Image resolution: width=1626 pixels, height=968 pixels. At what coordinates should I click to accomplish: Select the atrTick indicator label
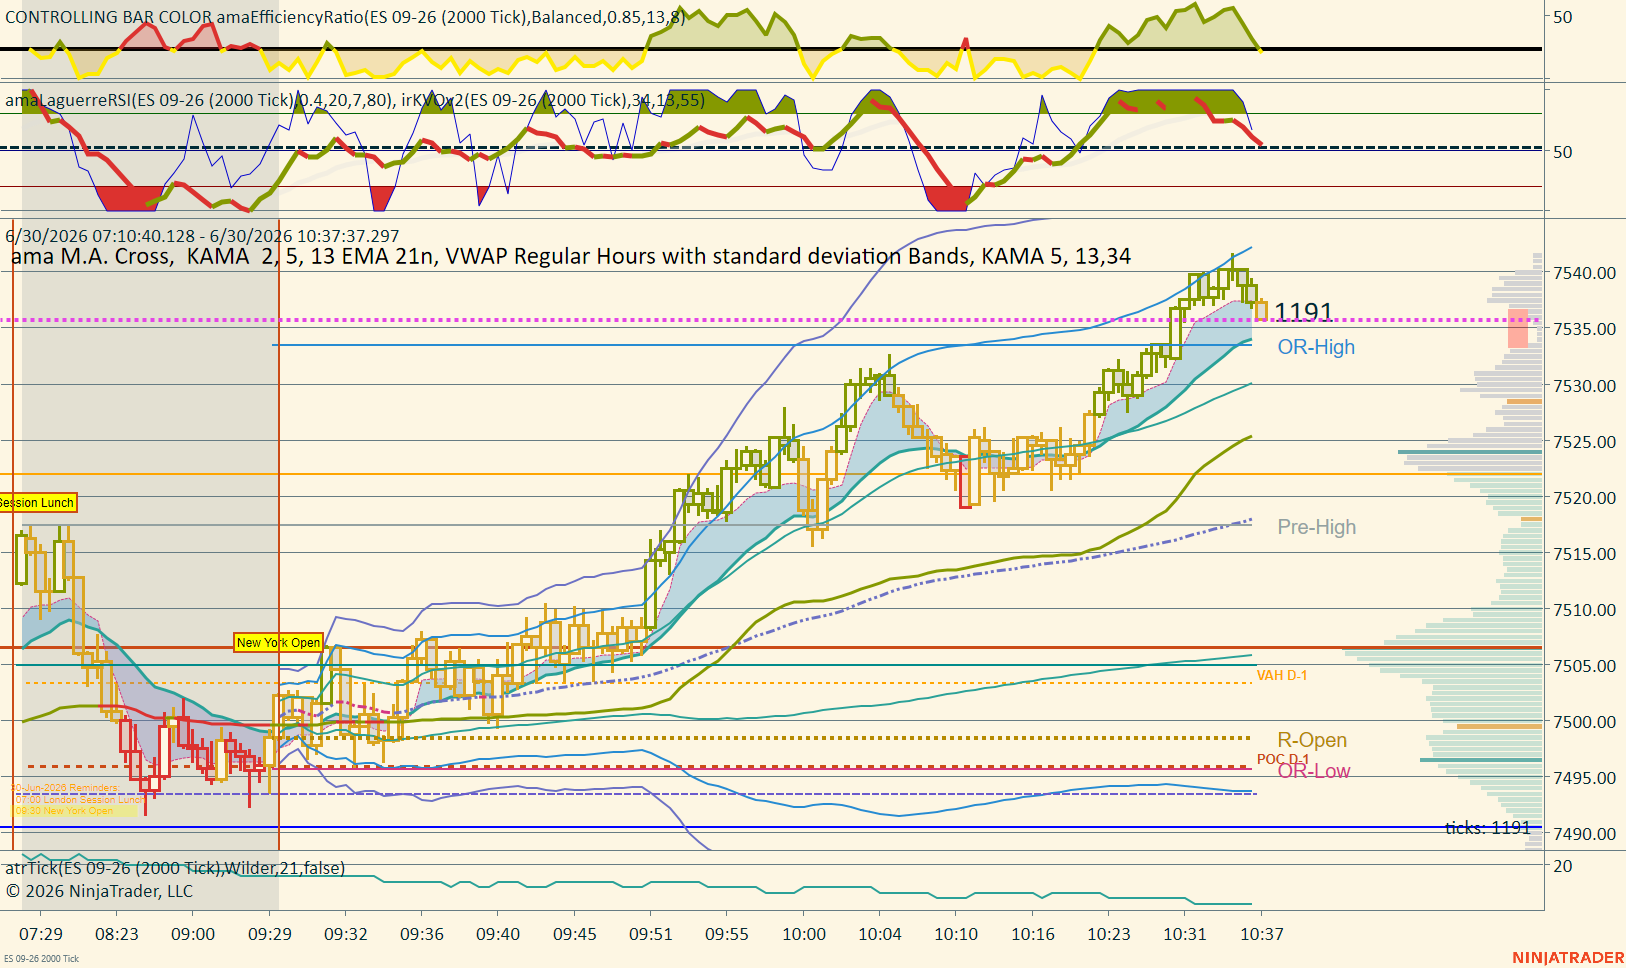pyautogui.click(x=175, y=868)
